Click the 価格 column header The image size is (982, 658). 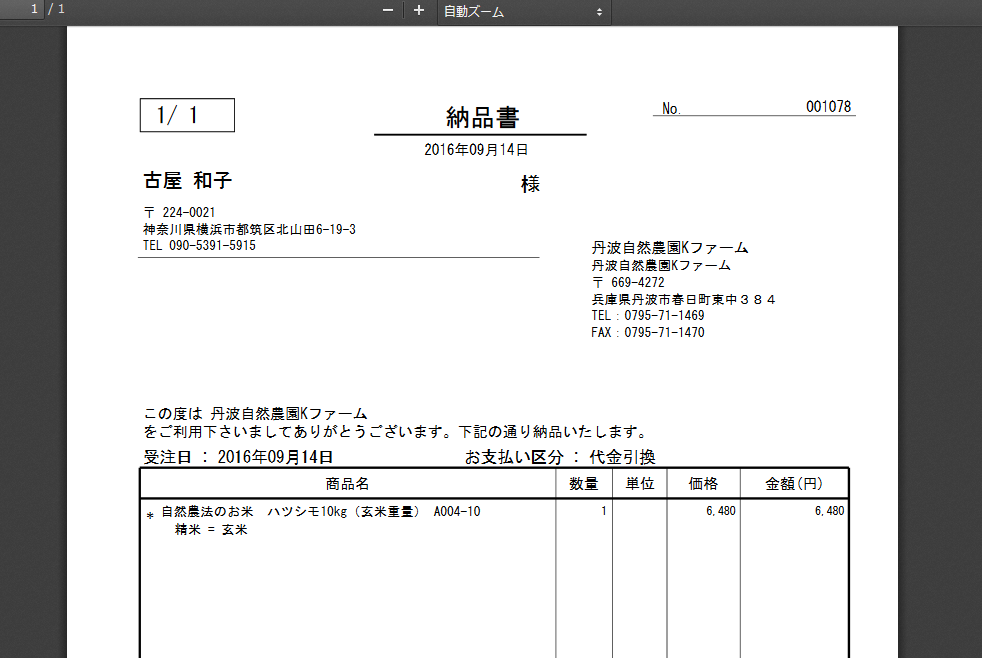[x=703, y=483]
